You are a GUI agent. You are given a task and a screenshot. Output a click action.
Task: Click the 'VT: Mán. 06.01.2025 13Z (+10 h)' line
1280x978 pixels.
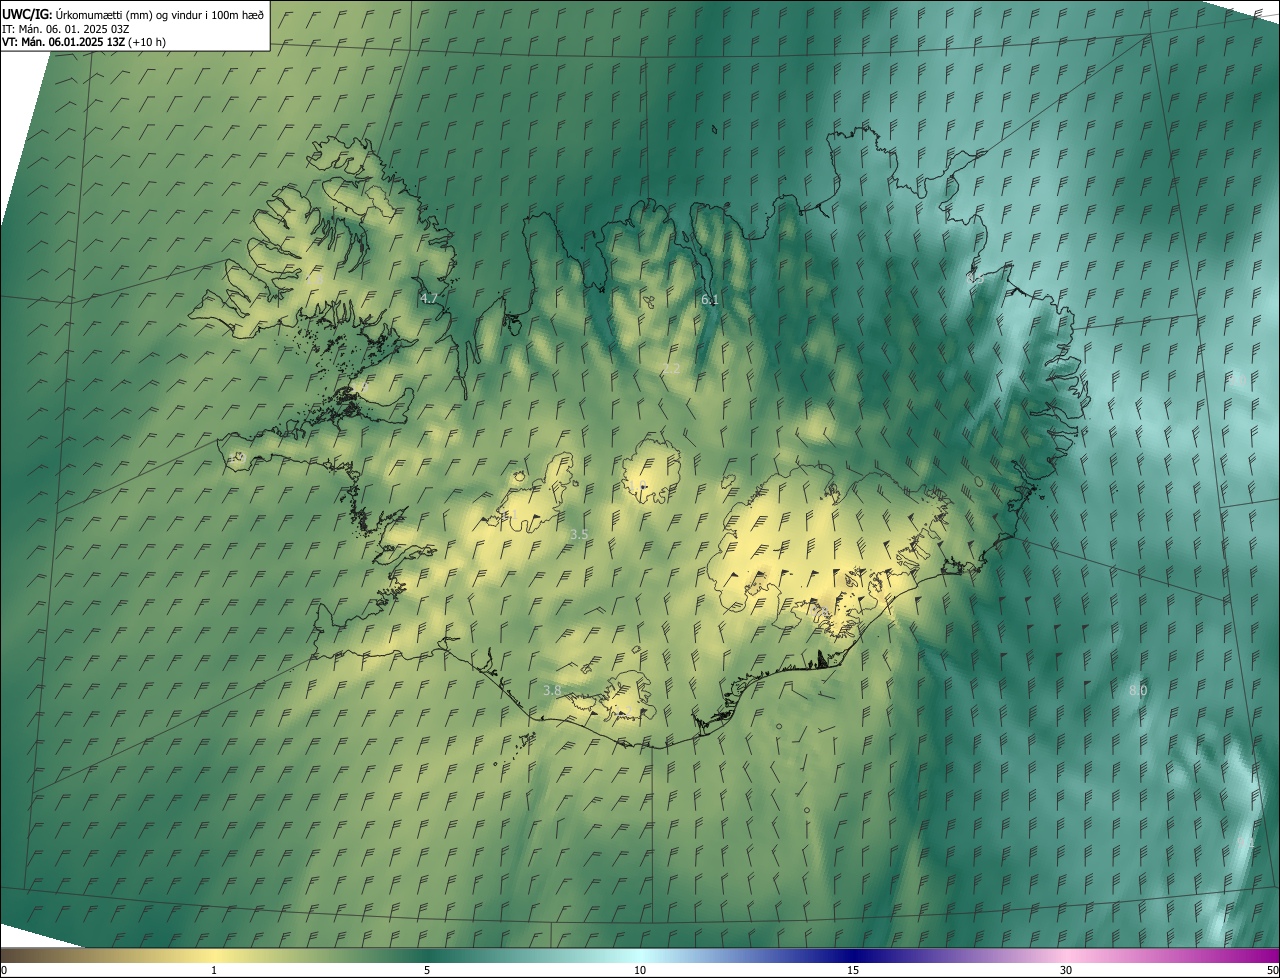(84, 43)
